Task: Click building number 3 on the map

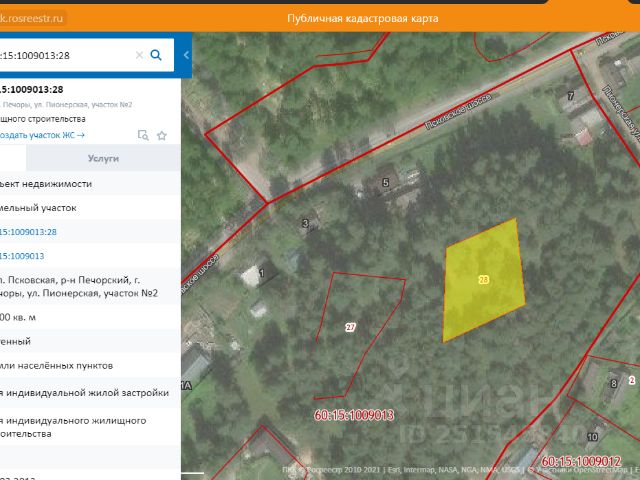Action: coord(305,224)
